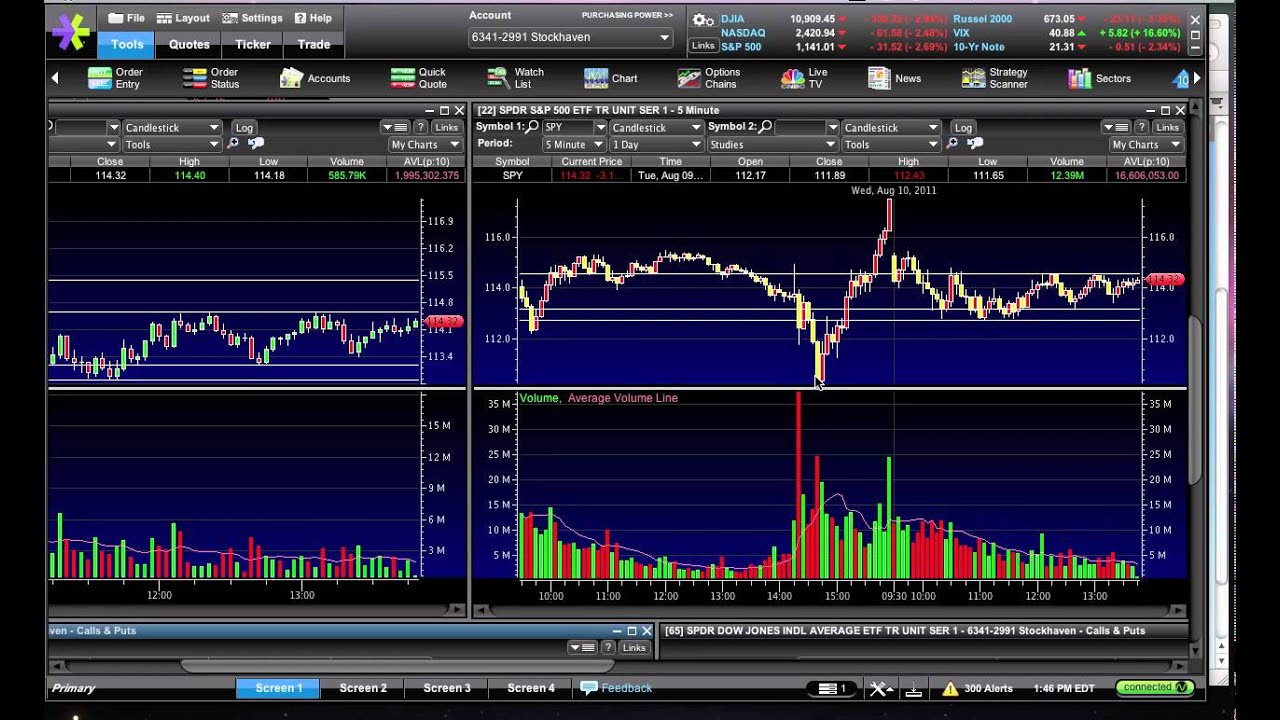Click pointing hand icon in left chart window
This screenshot has height=720, width=1280.
point(255,144)
